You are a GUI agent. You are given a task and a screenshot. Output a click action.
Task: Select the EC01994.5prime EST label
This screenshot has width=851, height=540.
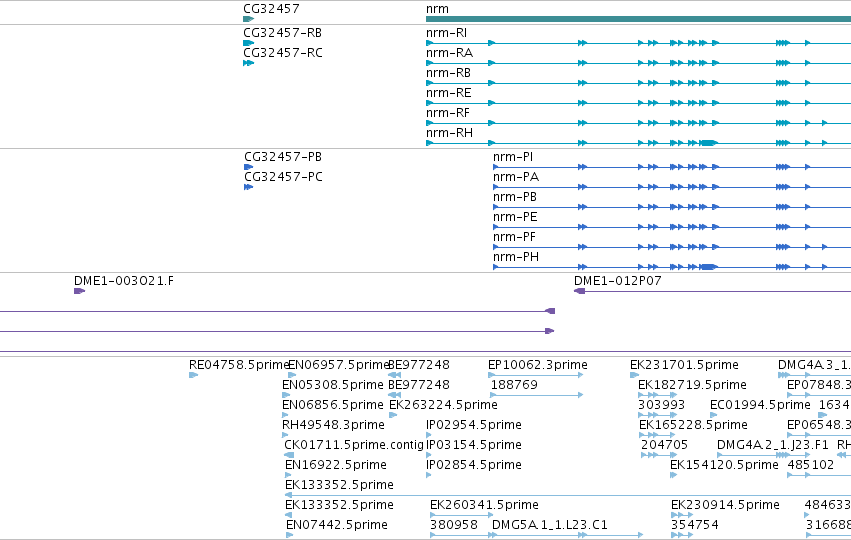(x=760, y=405)
